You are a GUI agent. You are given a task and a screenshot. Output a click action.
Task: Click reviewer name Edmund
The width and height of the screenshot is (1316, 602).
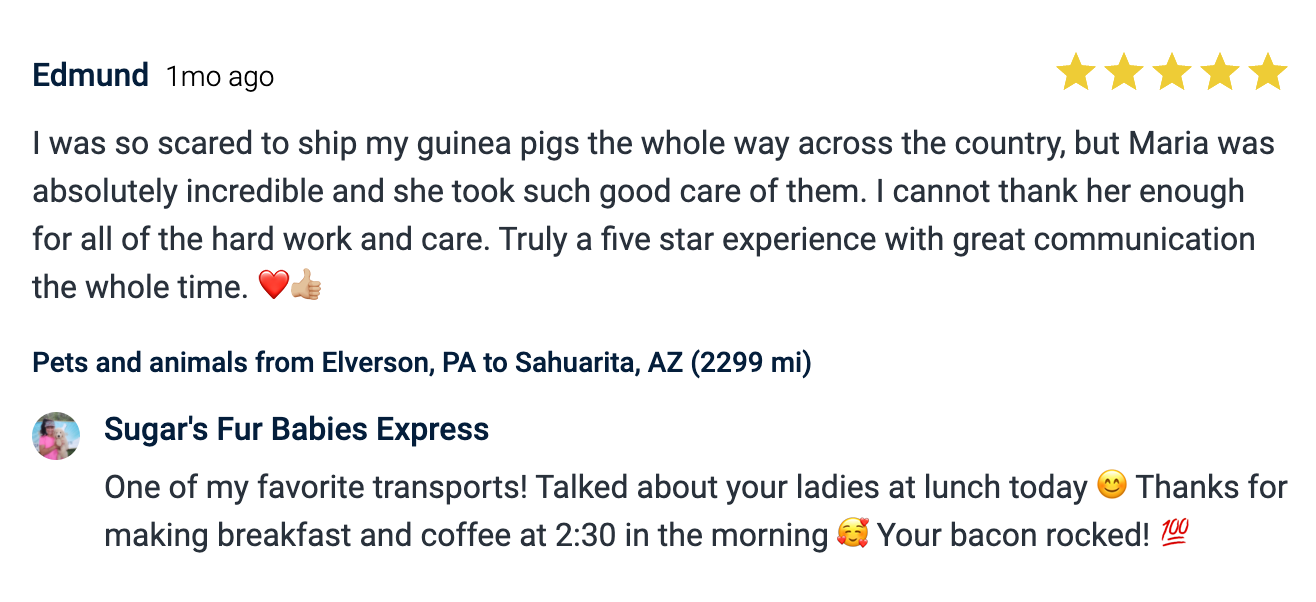tap(90, 75)
